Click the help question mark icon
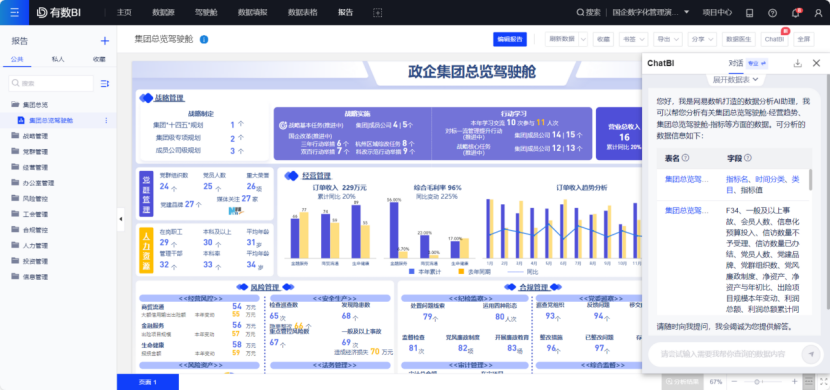 (x=772, y=13)
